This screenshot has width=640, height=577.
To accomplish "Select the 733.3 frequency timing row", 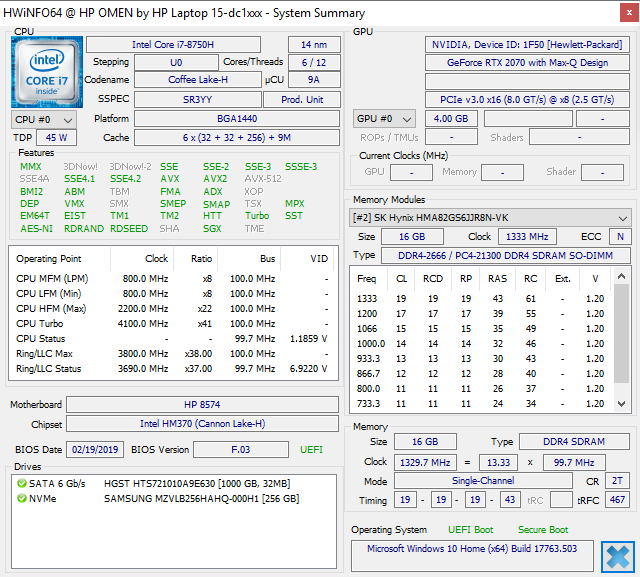I will [x=482, y=404].
